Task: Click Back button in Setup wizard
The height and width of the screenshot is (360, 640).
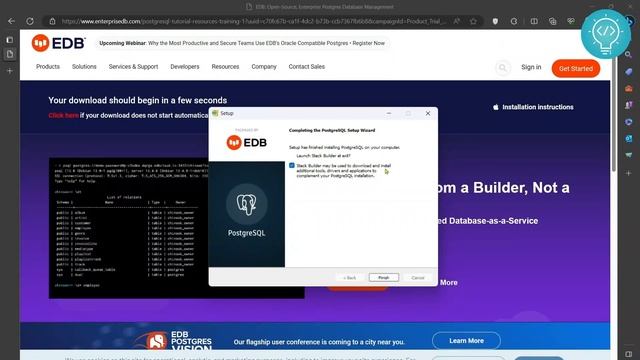Action: tap(350, 278)
